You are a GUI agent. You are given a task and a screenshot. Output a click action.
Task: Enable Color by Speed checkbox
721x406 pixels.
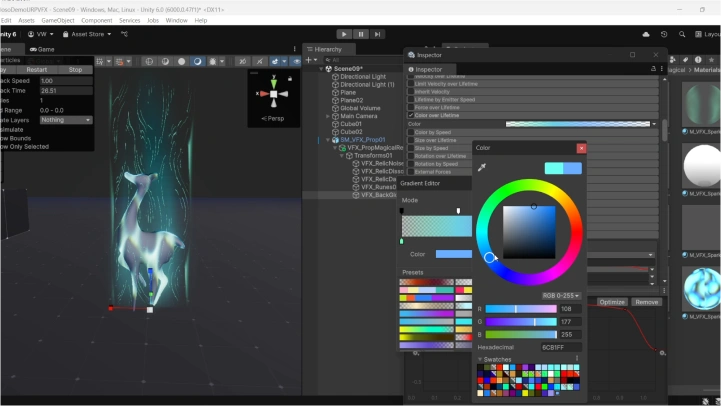411,132
